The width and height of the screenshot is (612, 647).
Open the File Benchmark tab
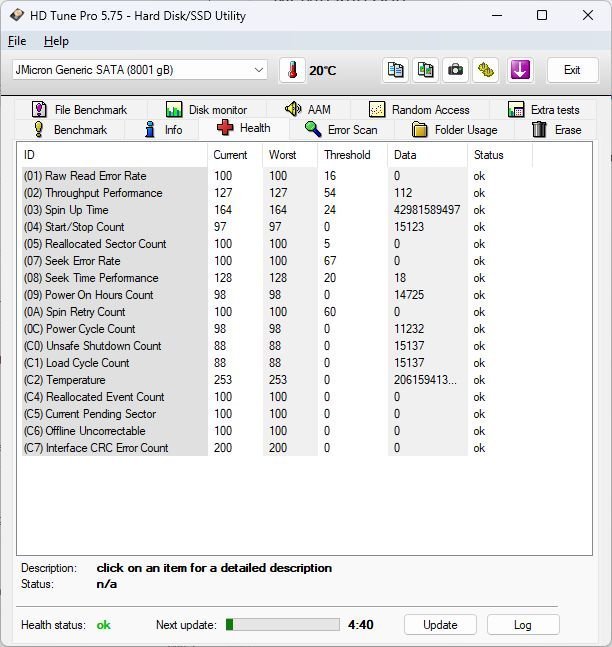click(81, 110)
